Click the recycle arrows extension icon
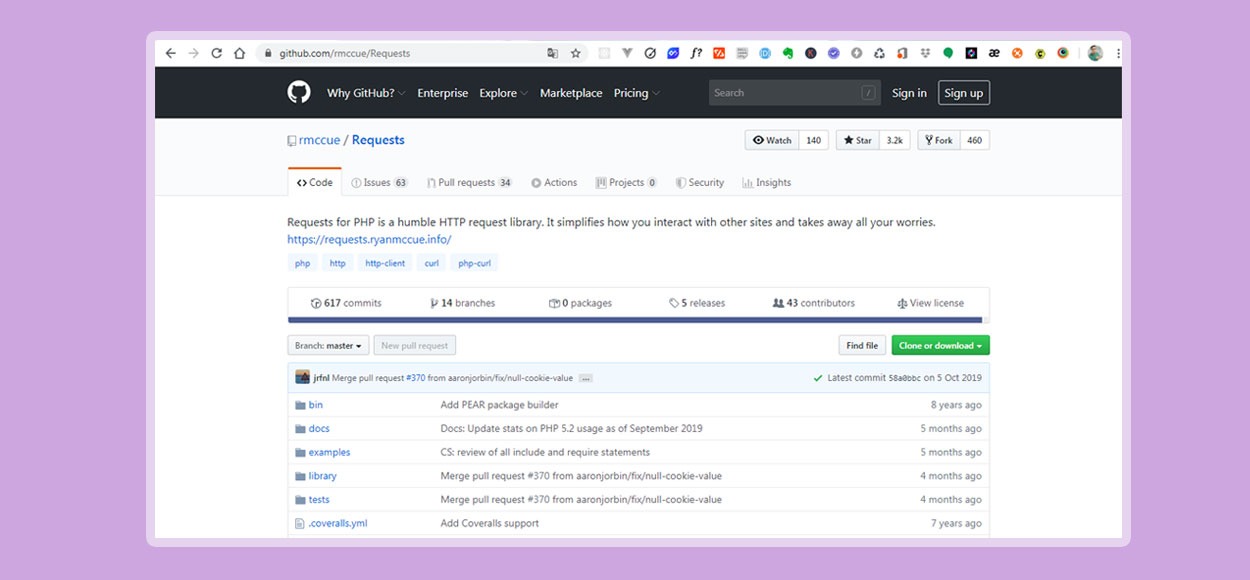 click(879, 53)
